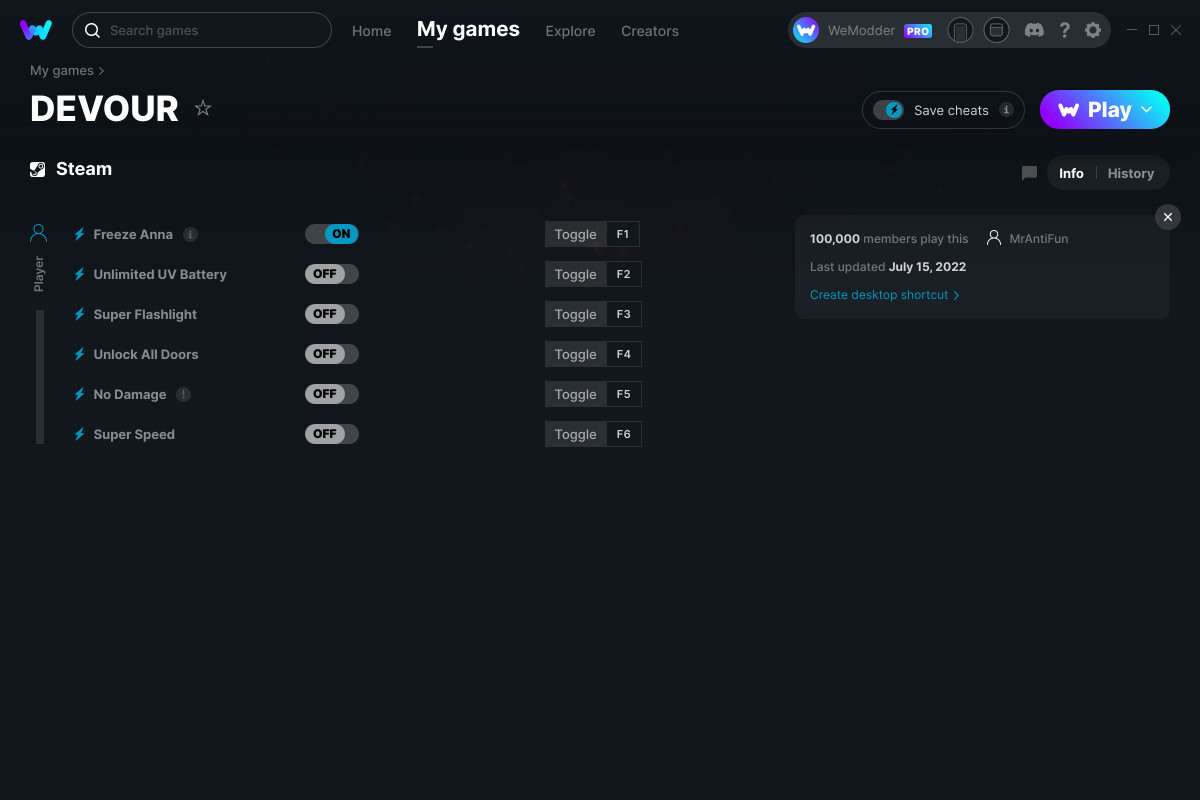
Task: Click the F4 hotkey for Unlock All Doors
Action: (624, 354)
